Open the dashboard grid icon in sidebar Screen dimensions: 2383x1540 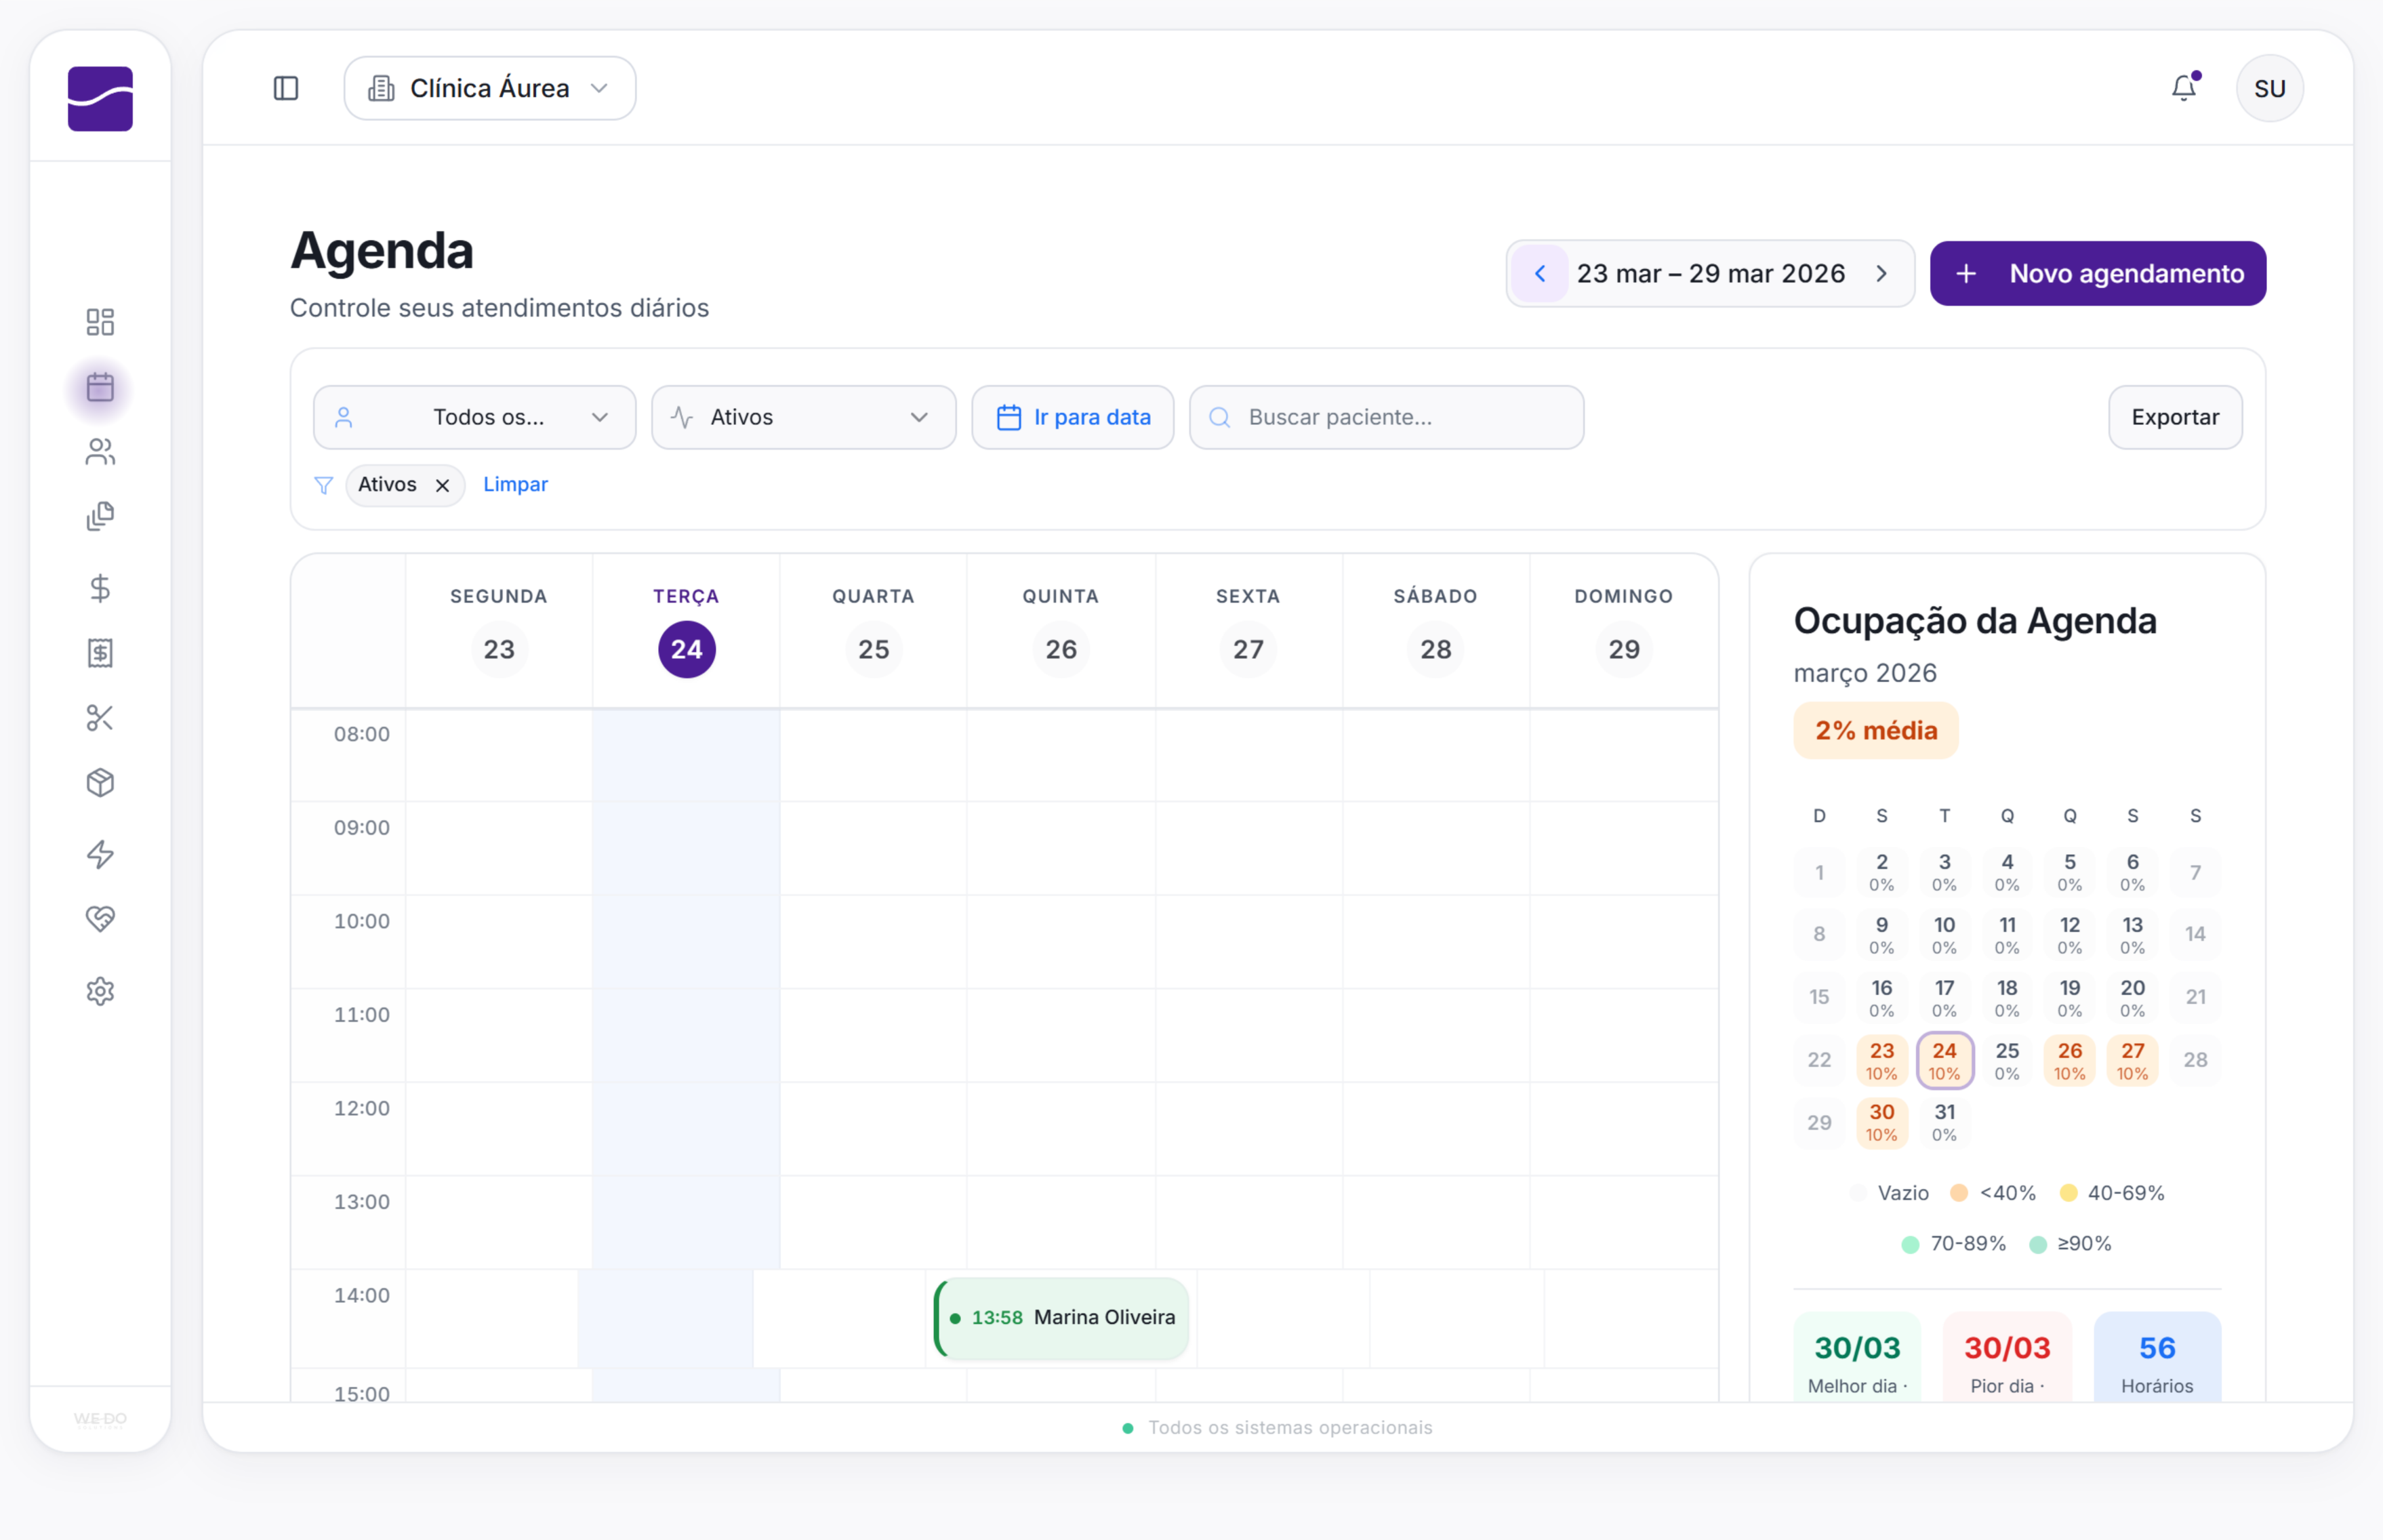pos(100,322)
